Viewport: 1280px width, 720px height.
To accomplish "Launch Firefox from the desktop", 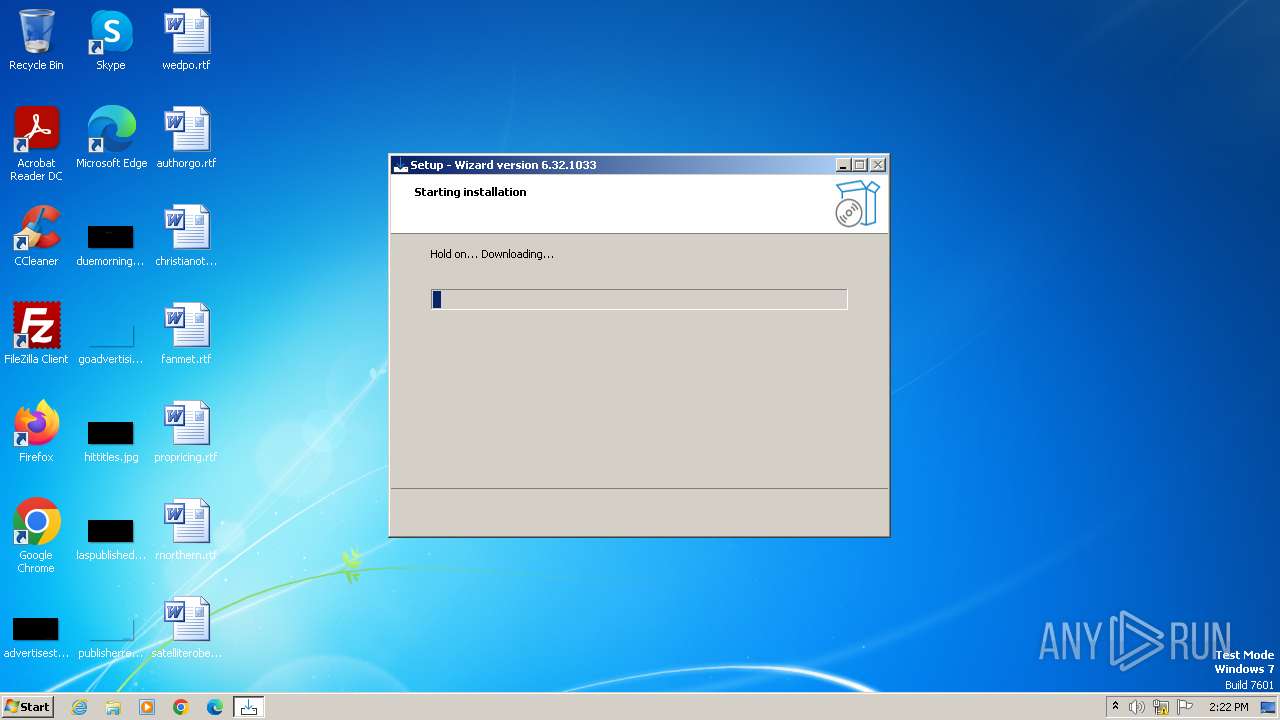I will click(36, 432).
